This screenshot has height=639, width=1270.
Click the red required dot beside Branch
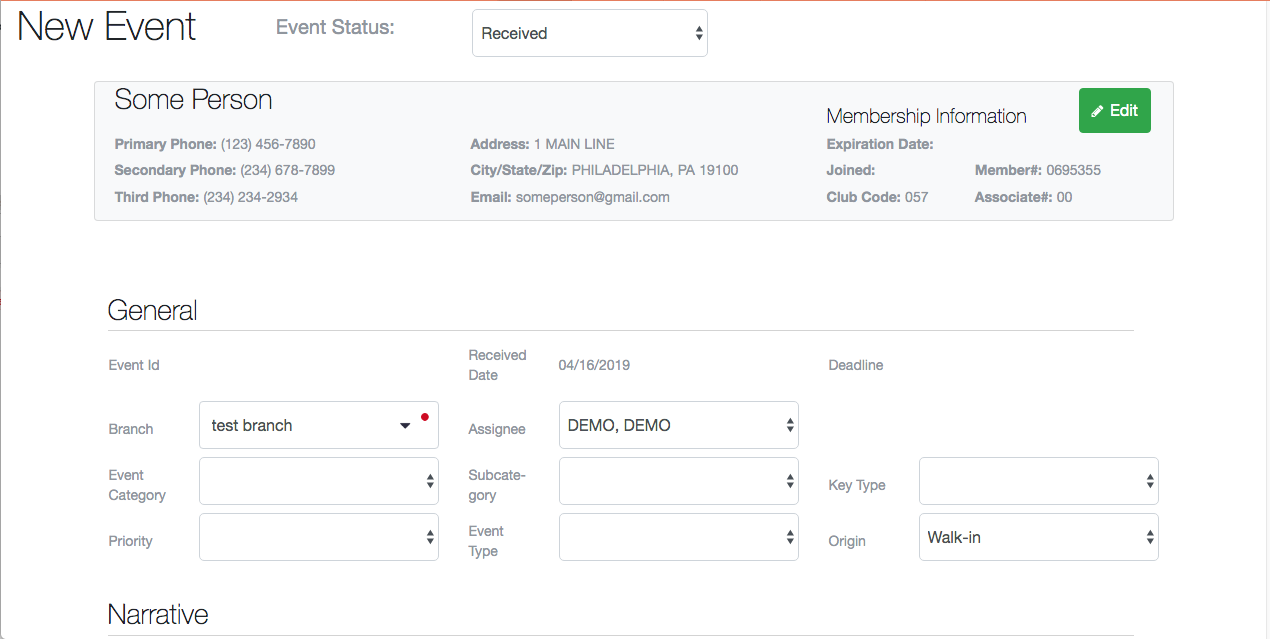point(425,416)
